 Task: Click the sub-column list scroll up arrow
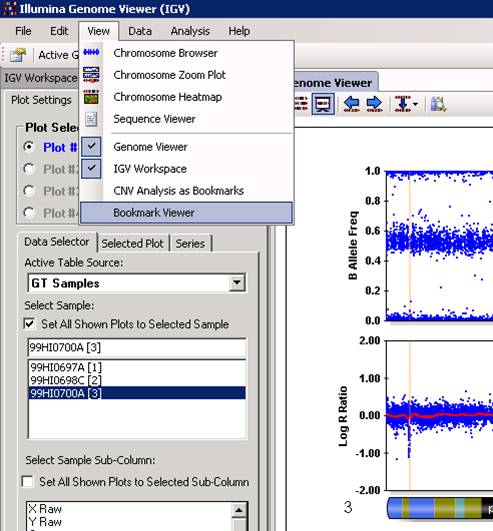239,510
